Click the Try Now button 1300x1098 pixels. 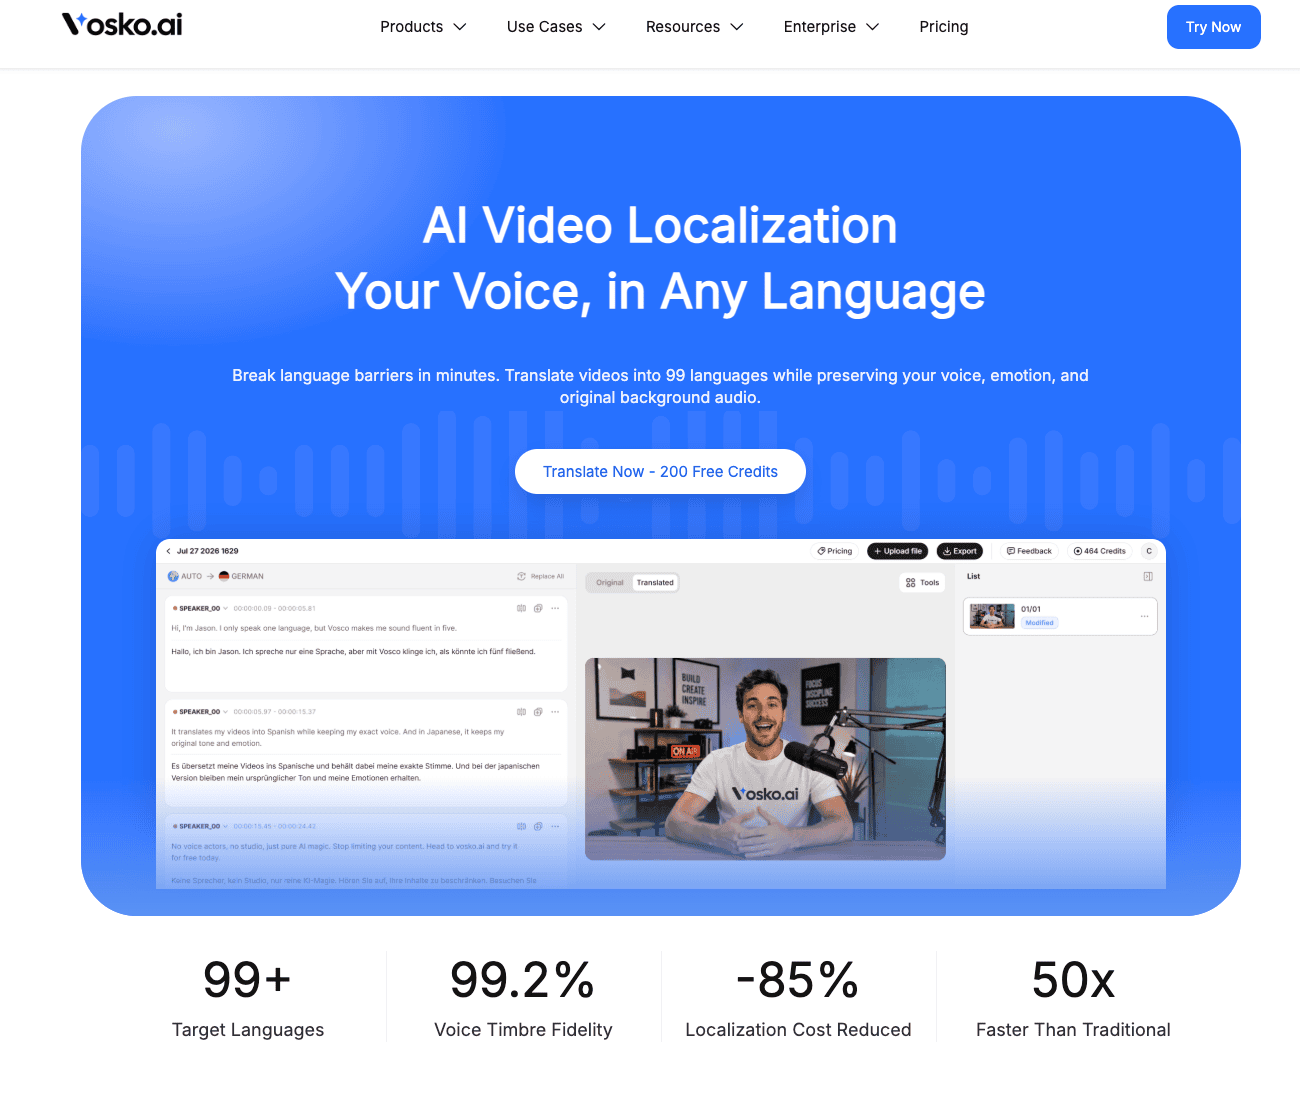click(x=1213, y=27)
